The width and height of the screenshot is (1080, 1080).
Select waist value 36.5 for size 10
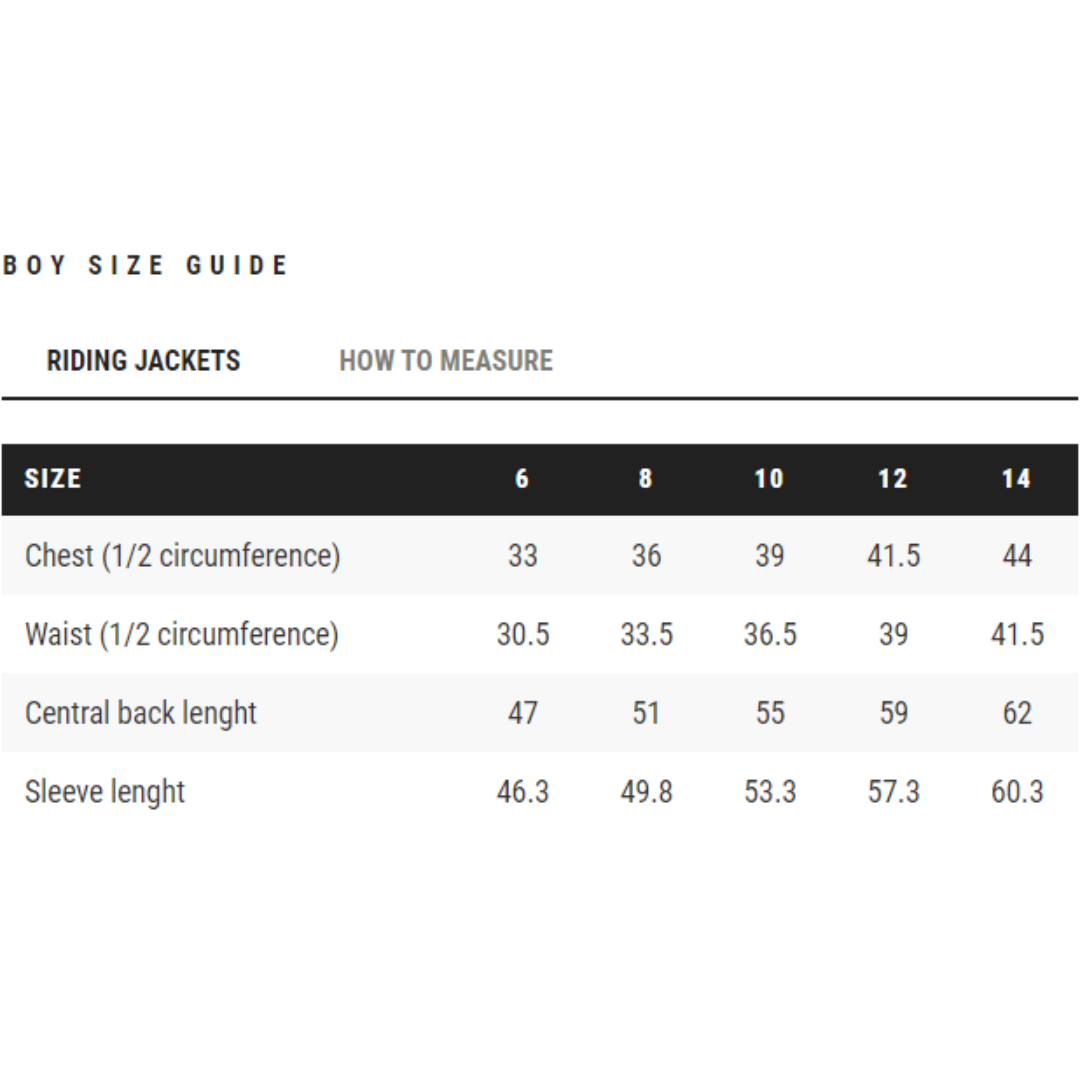(x=770, y=634)
